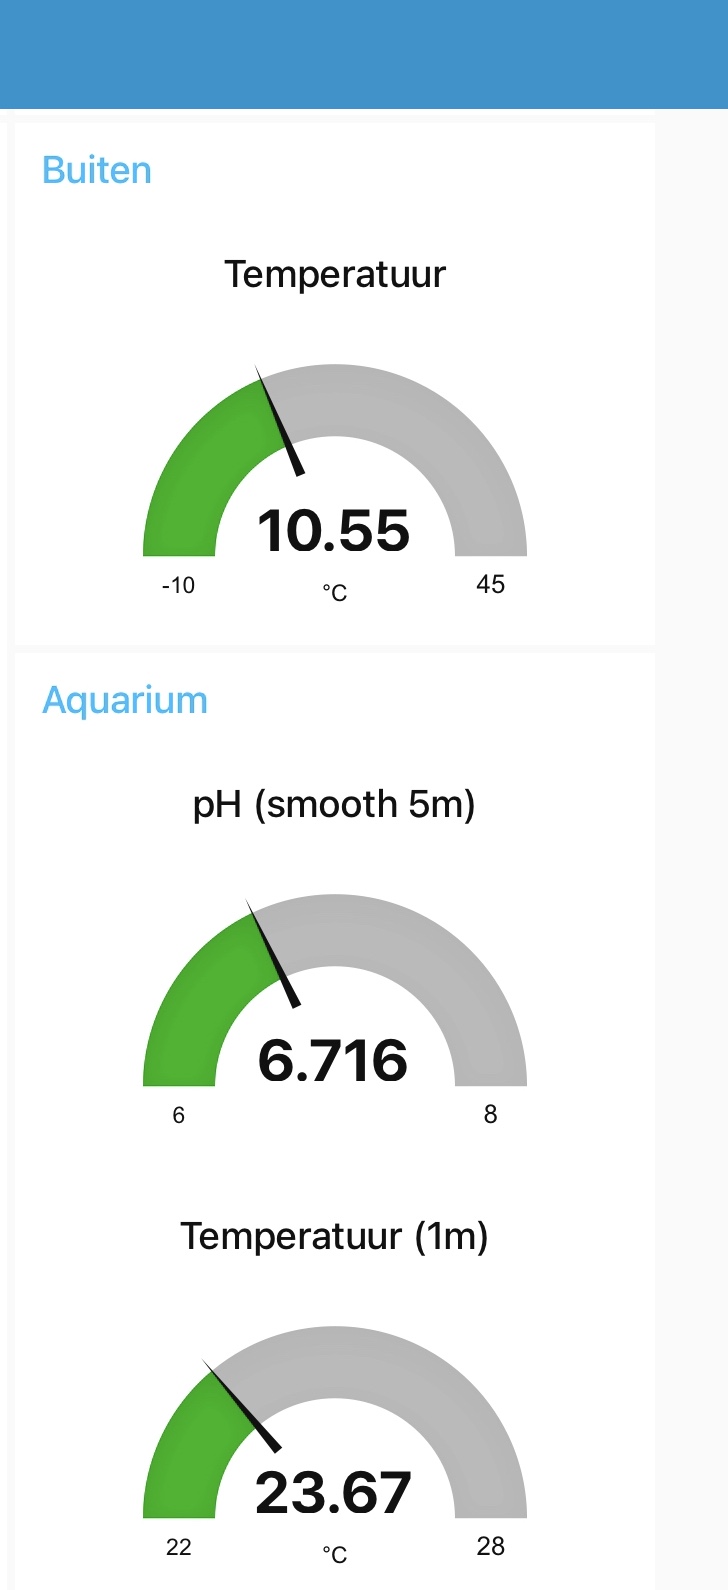The height and width of the screenshot is (1590, 728).
Task: Click the 22 minimum label
Action: coord(179,1547)
